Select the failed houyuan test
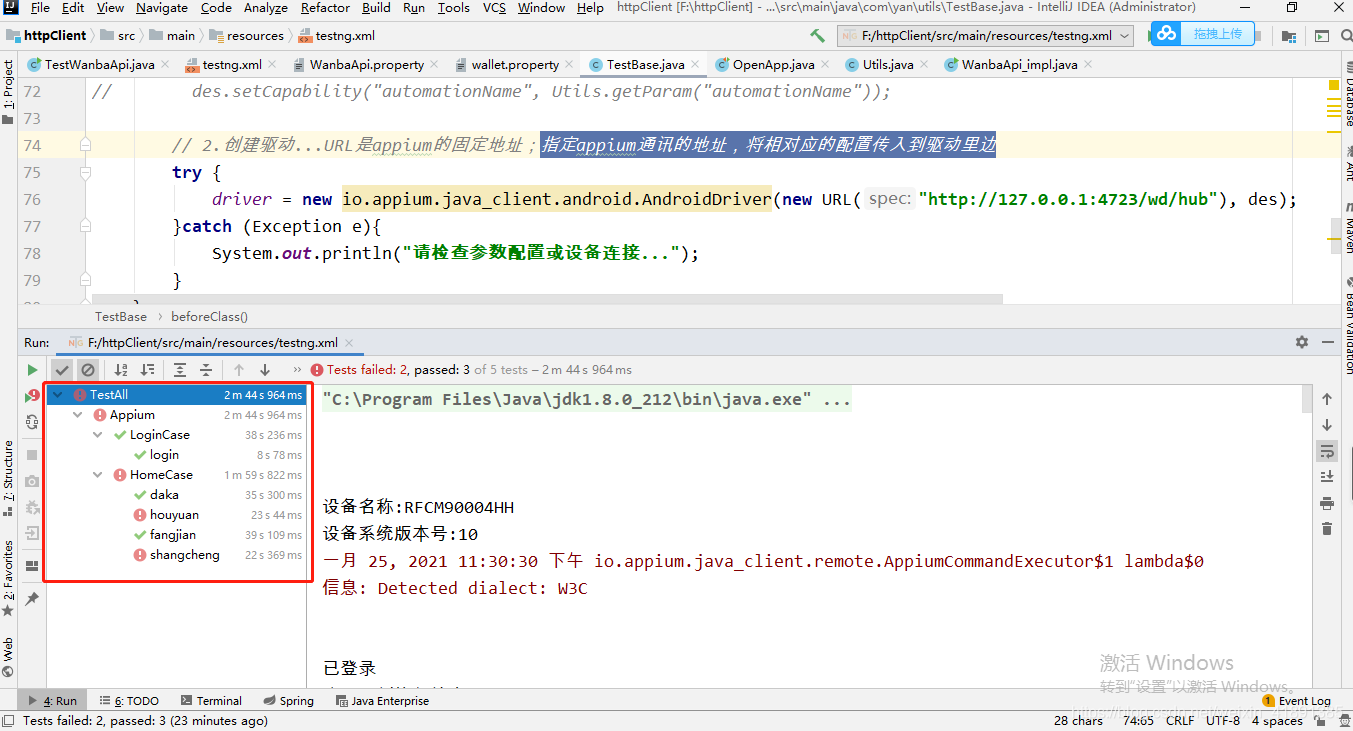Screen dimensions: 1353x731 (174, 515)
